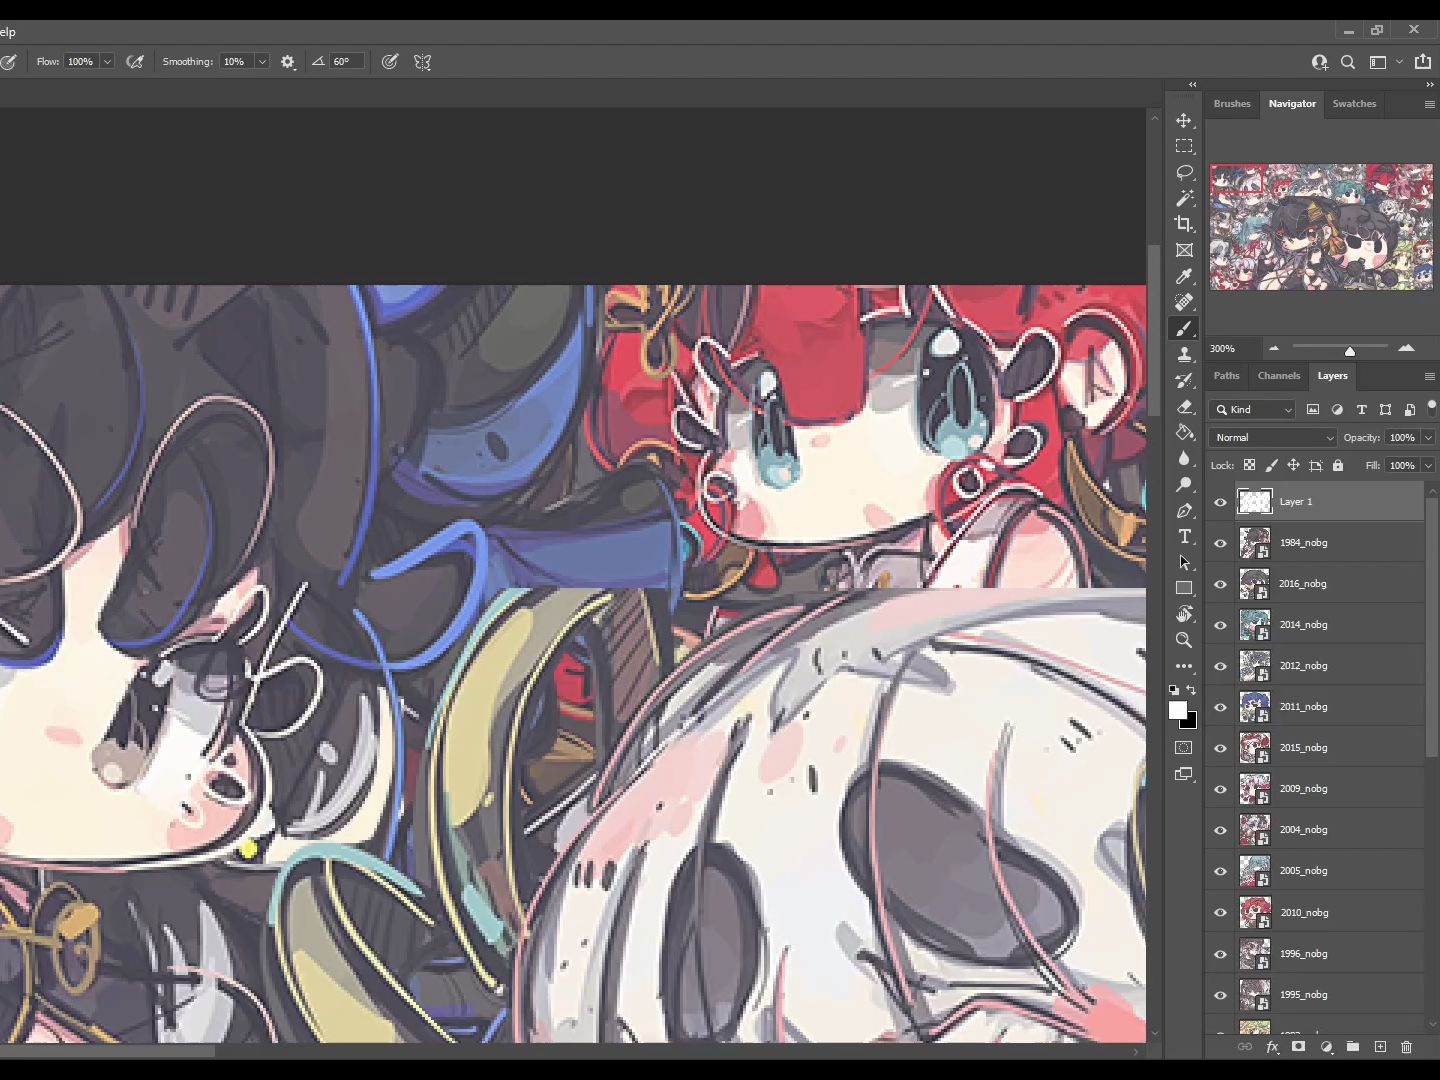The width and height of the screenshot is (1440, 1080).
Task: Open the Navigator panel menu
Action: [x=1429, y=104]
